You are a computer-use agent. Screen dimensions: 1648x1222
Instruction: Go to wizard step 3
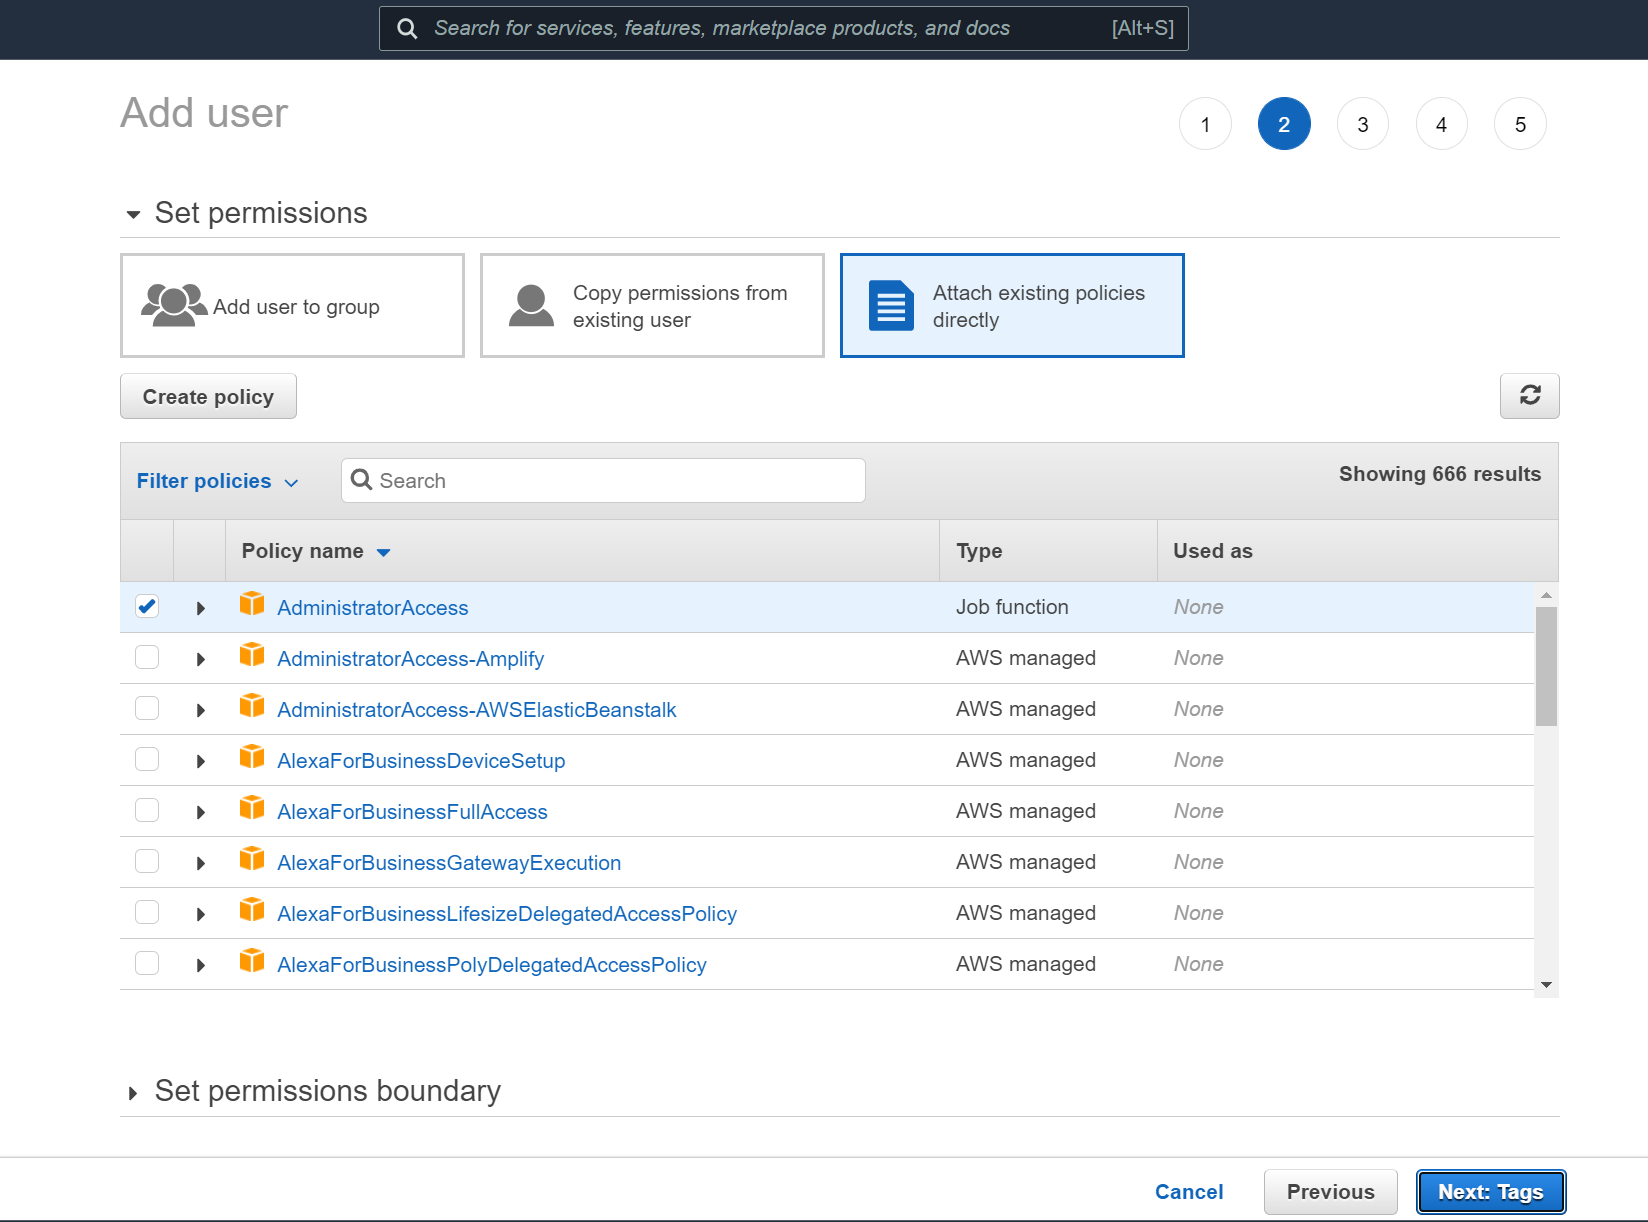pyautogui.click(x=1363, y=124)
